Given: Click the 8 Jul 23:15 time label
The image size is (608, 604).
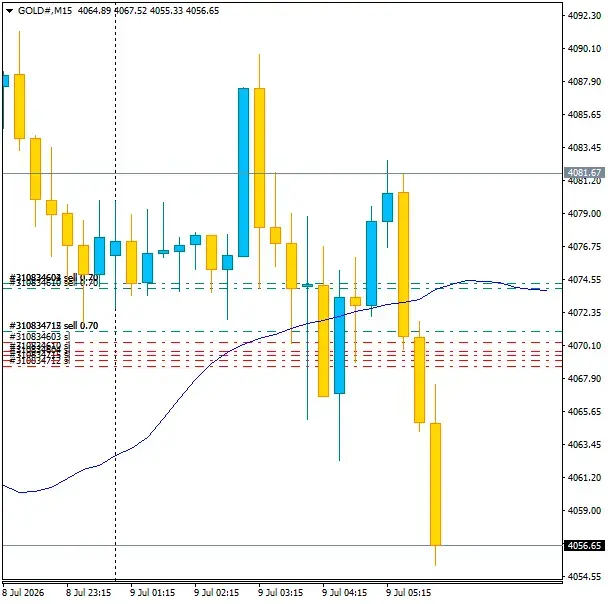Looking at the screenshot, I should pyautogui.click(x=88, y=593).
